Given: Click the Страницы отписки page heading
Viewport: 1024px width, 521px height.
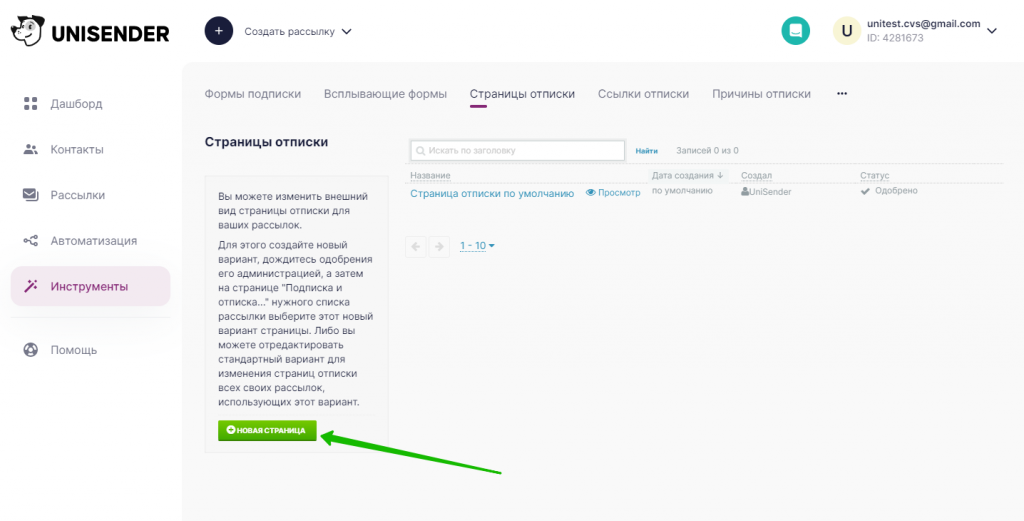Looking at the screenshot, I should [266, 142].
